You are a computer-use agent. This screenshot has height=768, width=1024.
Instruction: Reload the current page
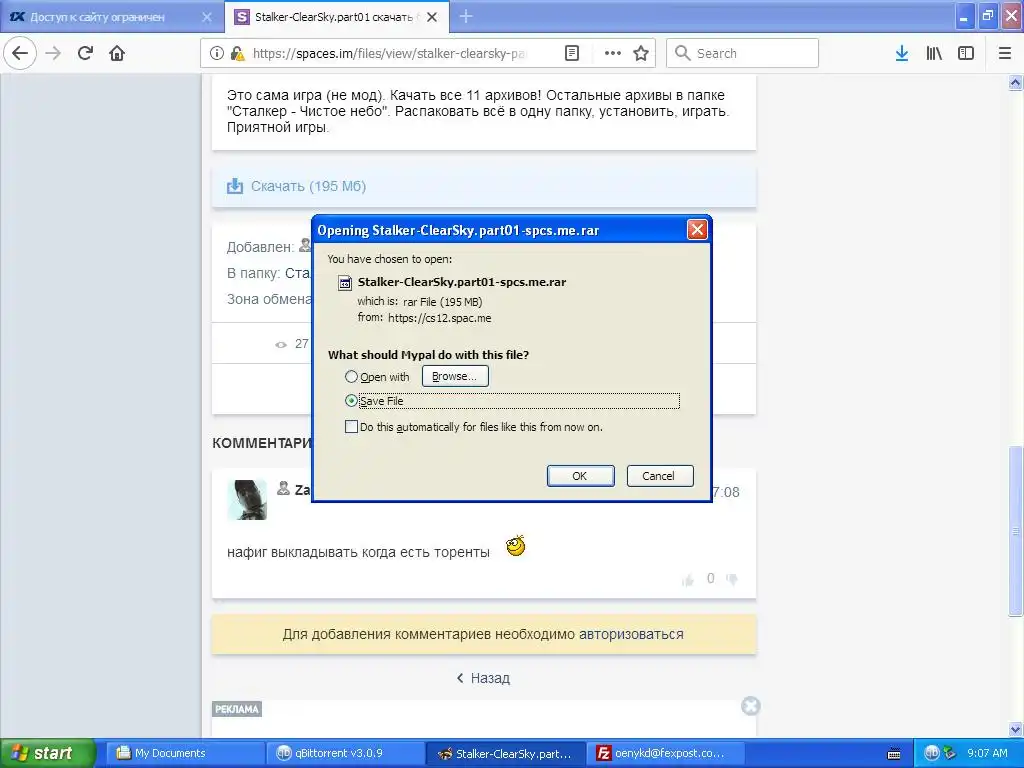pyautogui.click(x=86, y=54)
